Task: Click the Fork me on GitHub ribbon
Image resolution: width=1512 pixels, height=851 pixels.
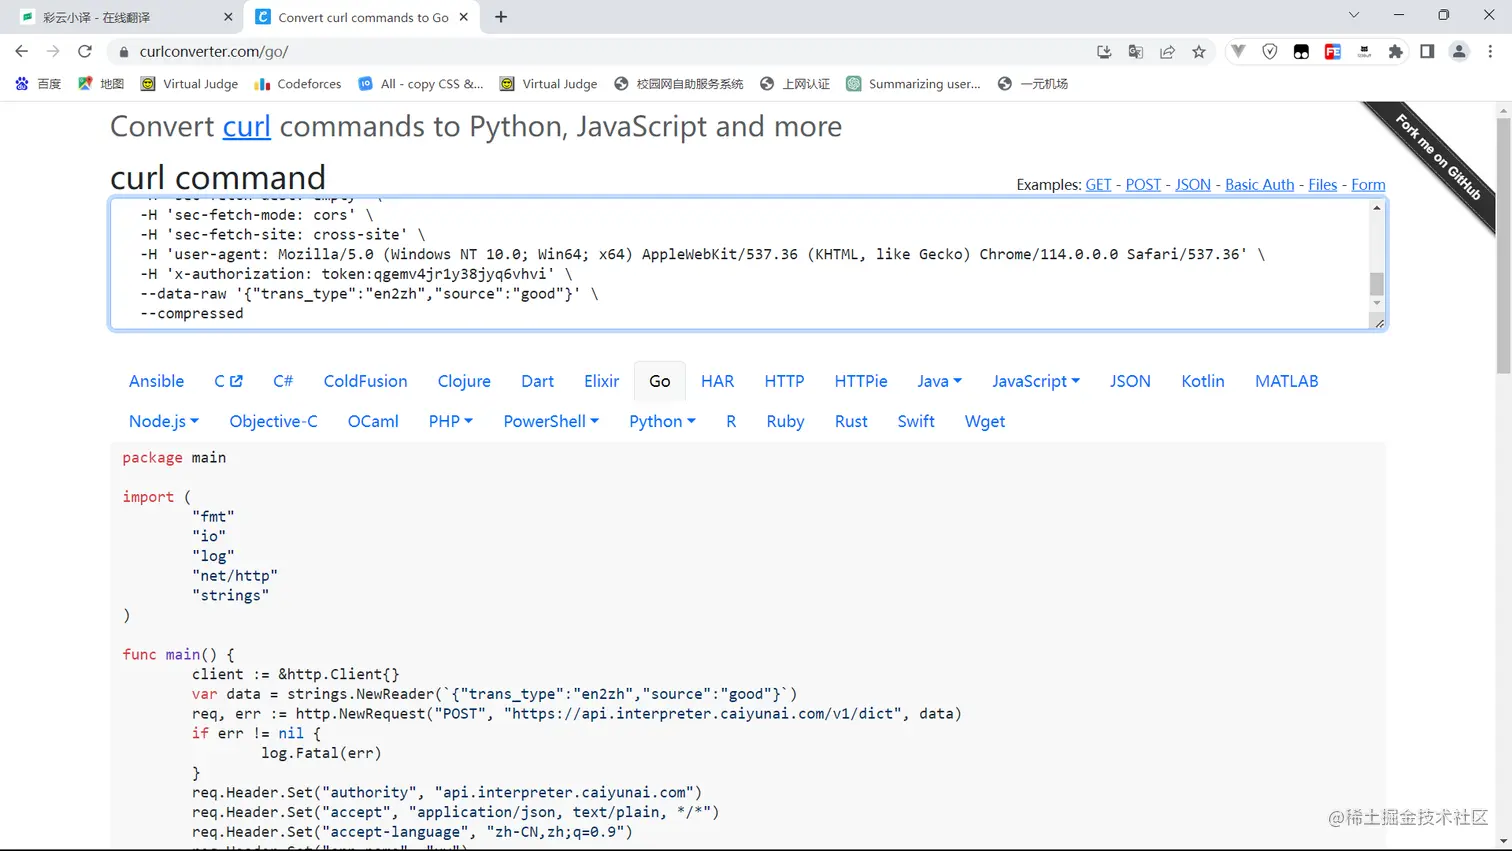Action: (1438, 156)
